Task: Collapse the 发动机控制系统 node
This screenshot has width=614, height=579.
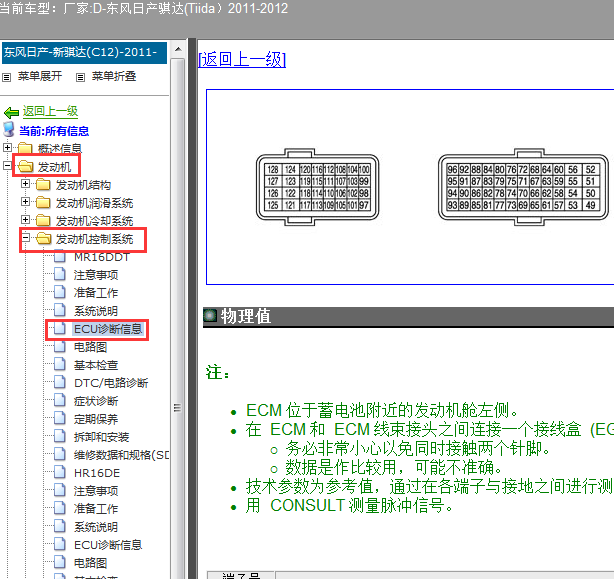Action: pyautogui.click(x=25, y=238)
